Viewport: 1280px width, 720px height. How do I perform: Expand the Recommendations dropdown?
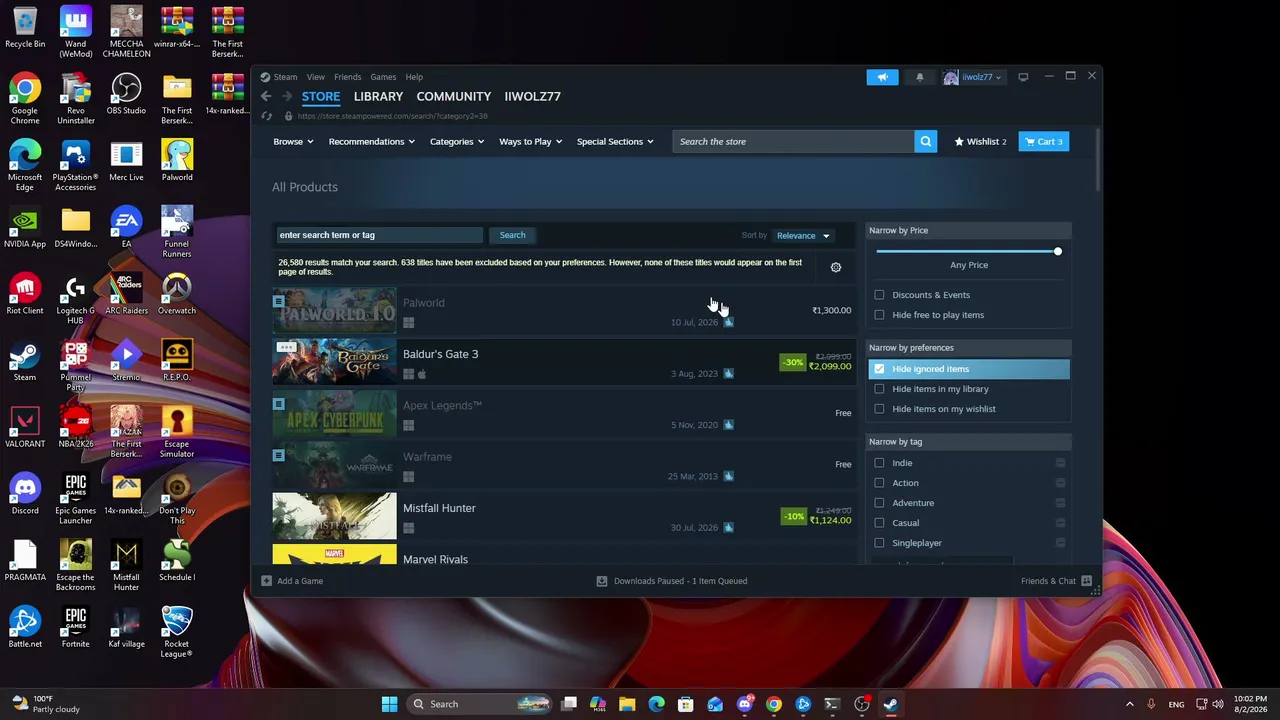371,142
